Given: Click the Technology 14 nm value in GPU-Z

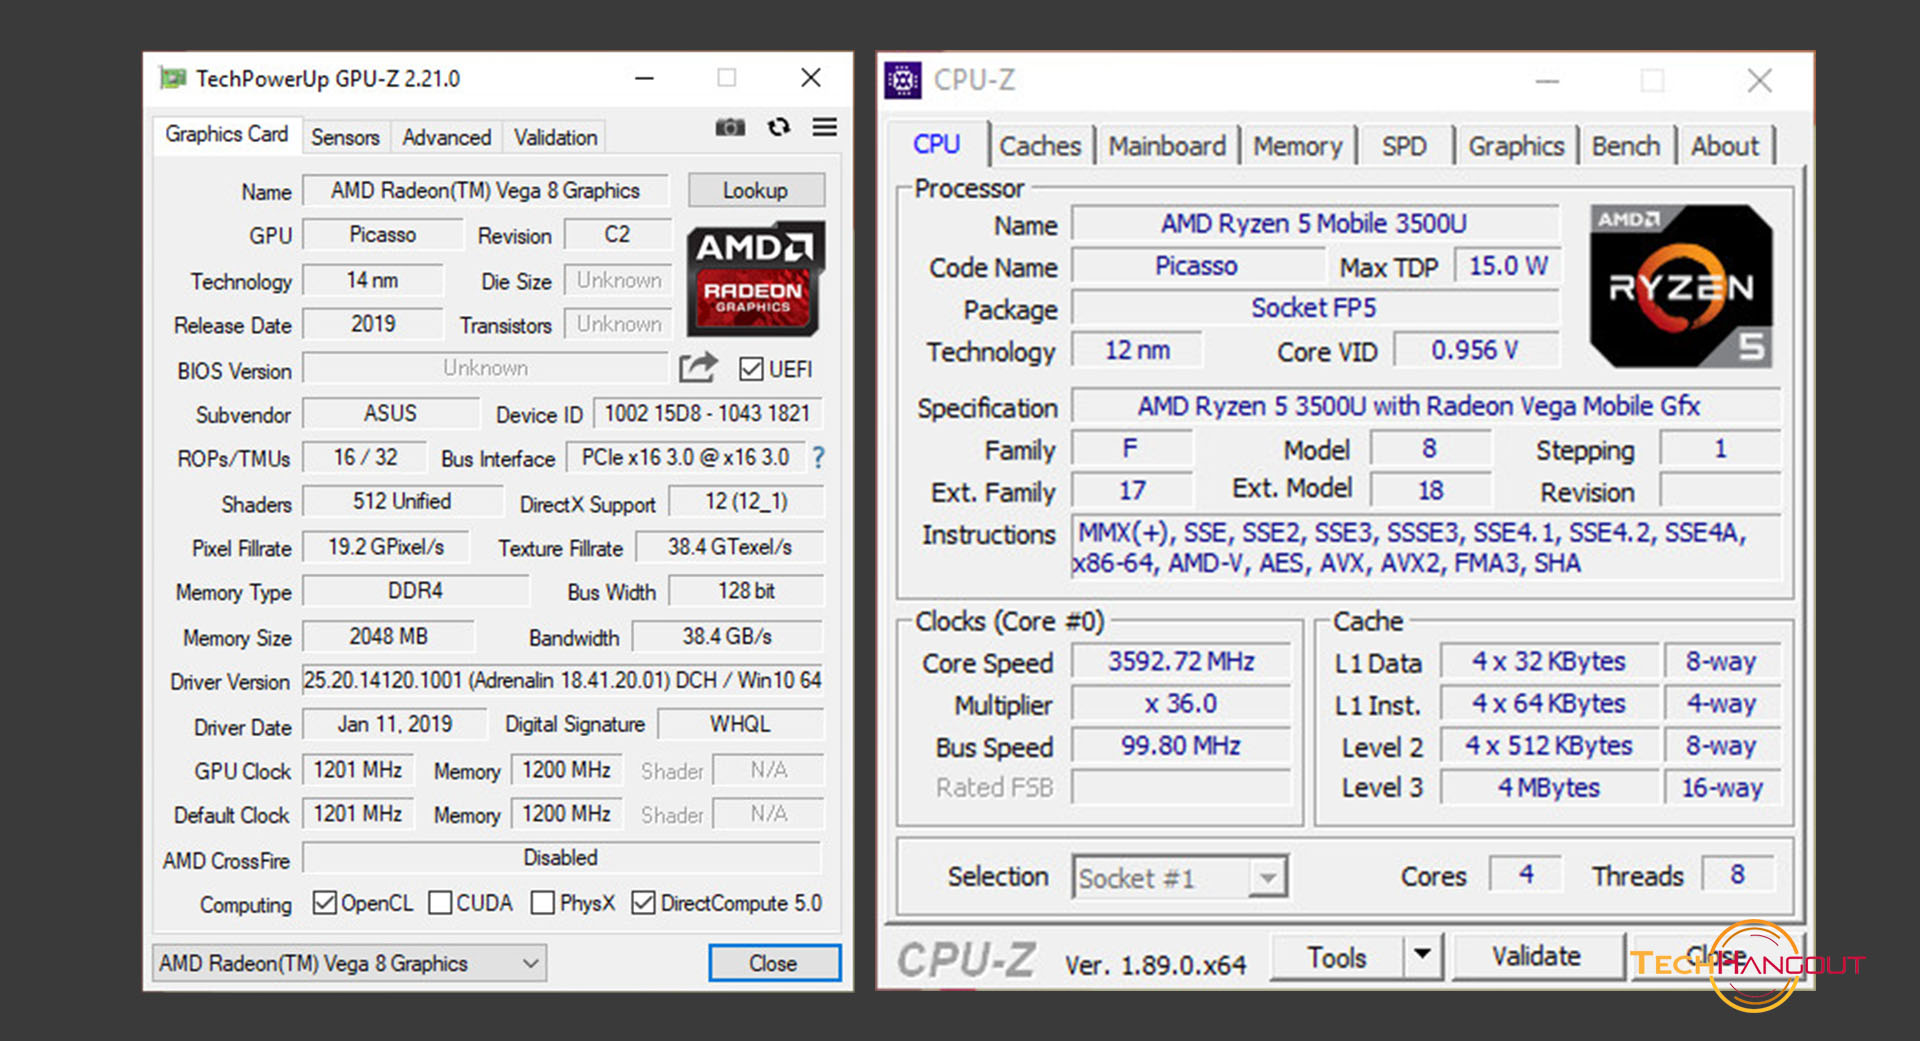Looking at the screenshot, I should pos(372,280).
